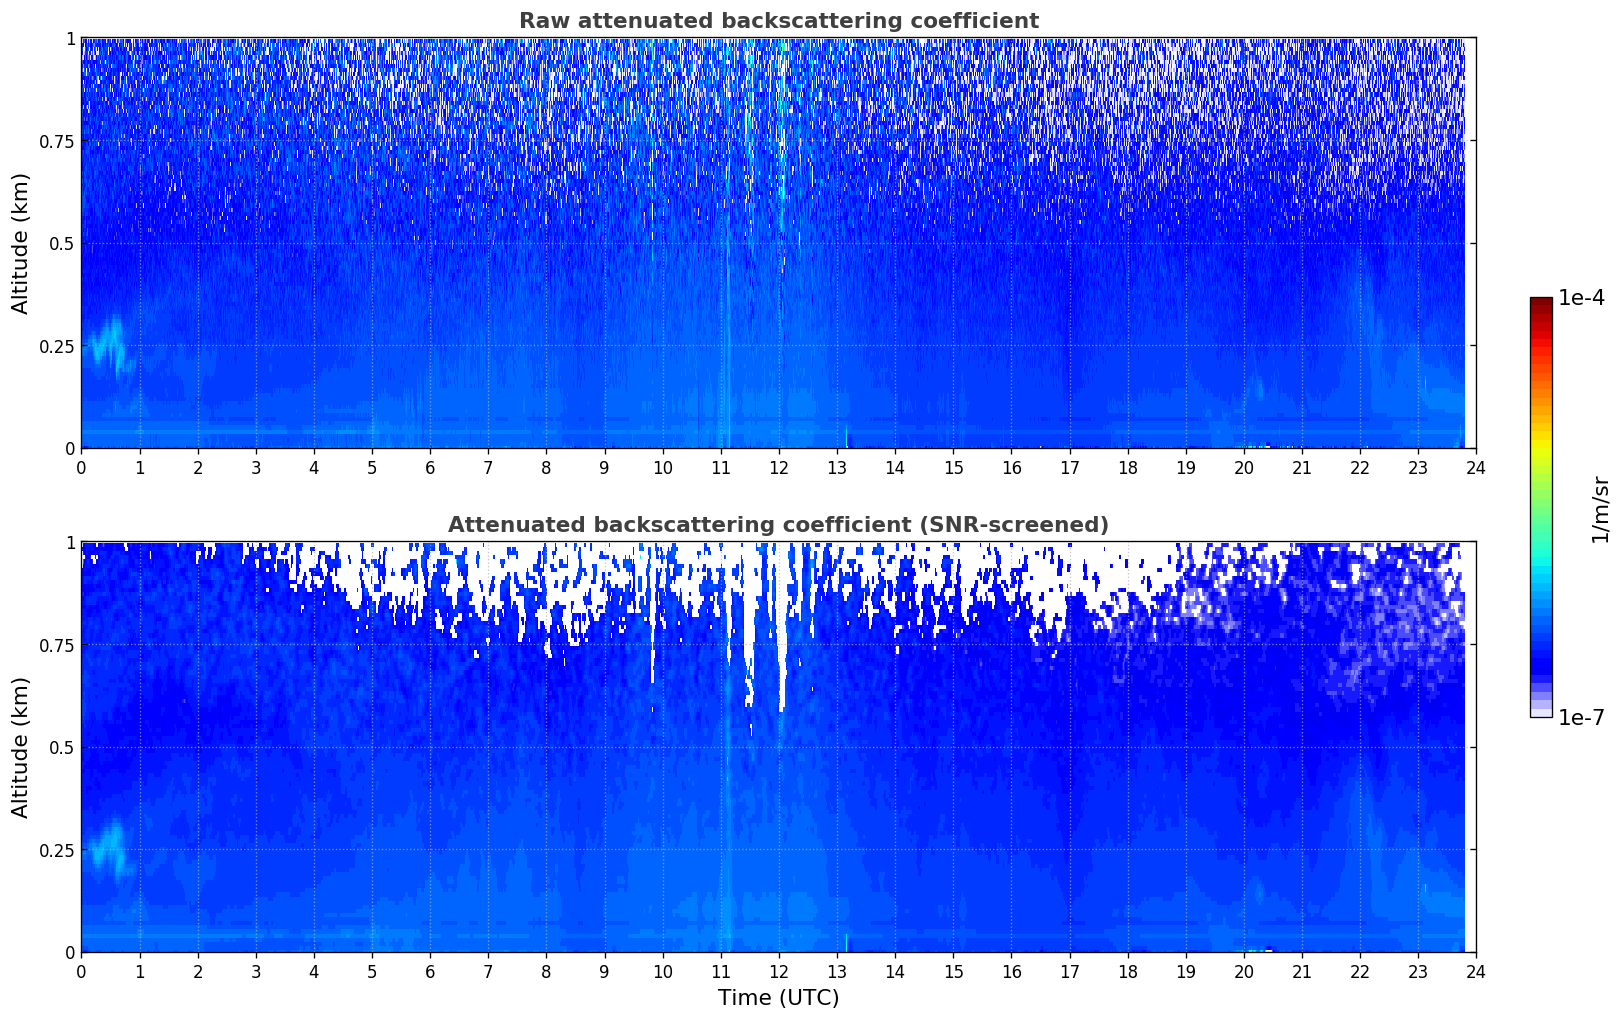
Task: Click hour tick "14" under the SNR-screened plot
Action: (895, 971)
